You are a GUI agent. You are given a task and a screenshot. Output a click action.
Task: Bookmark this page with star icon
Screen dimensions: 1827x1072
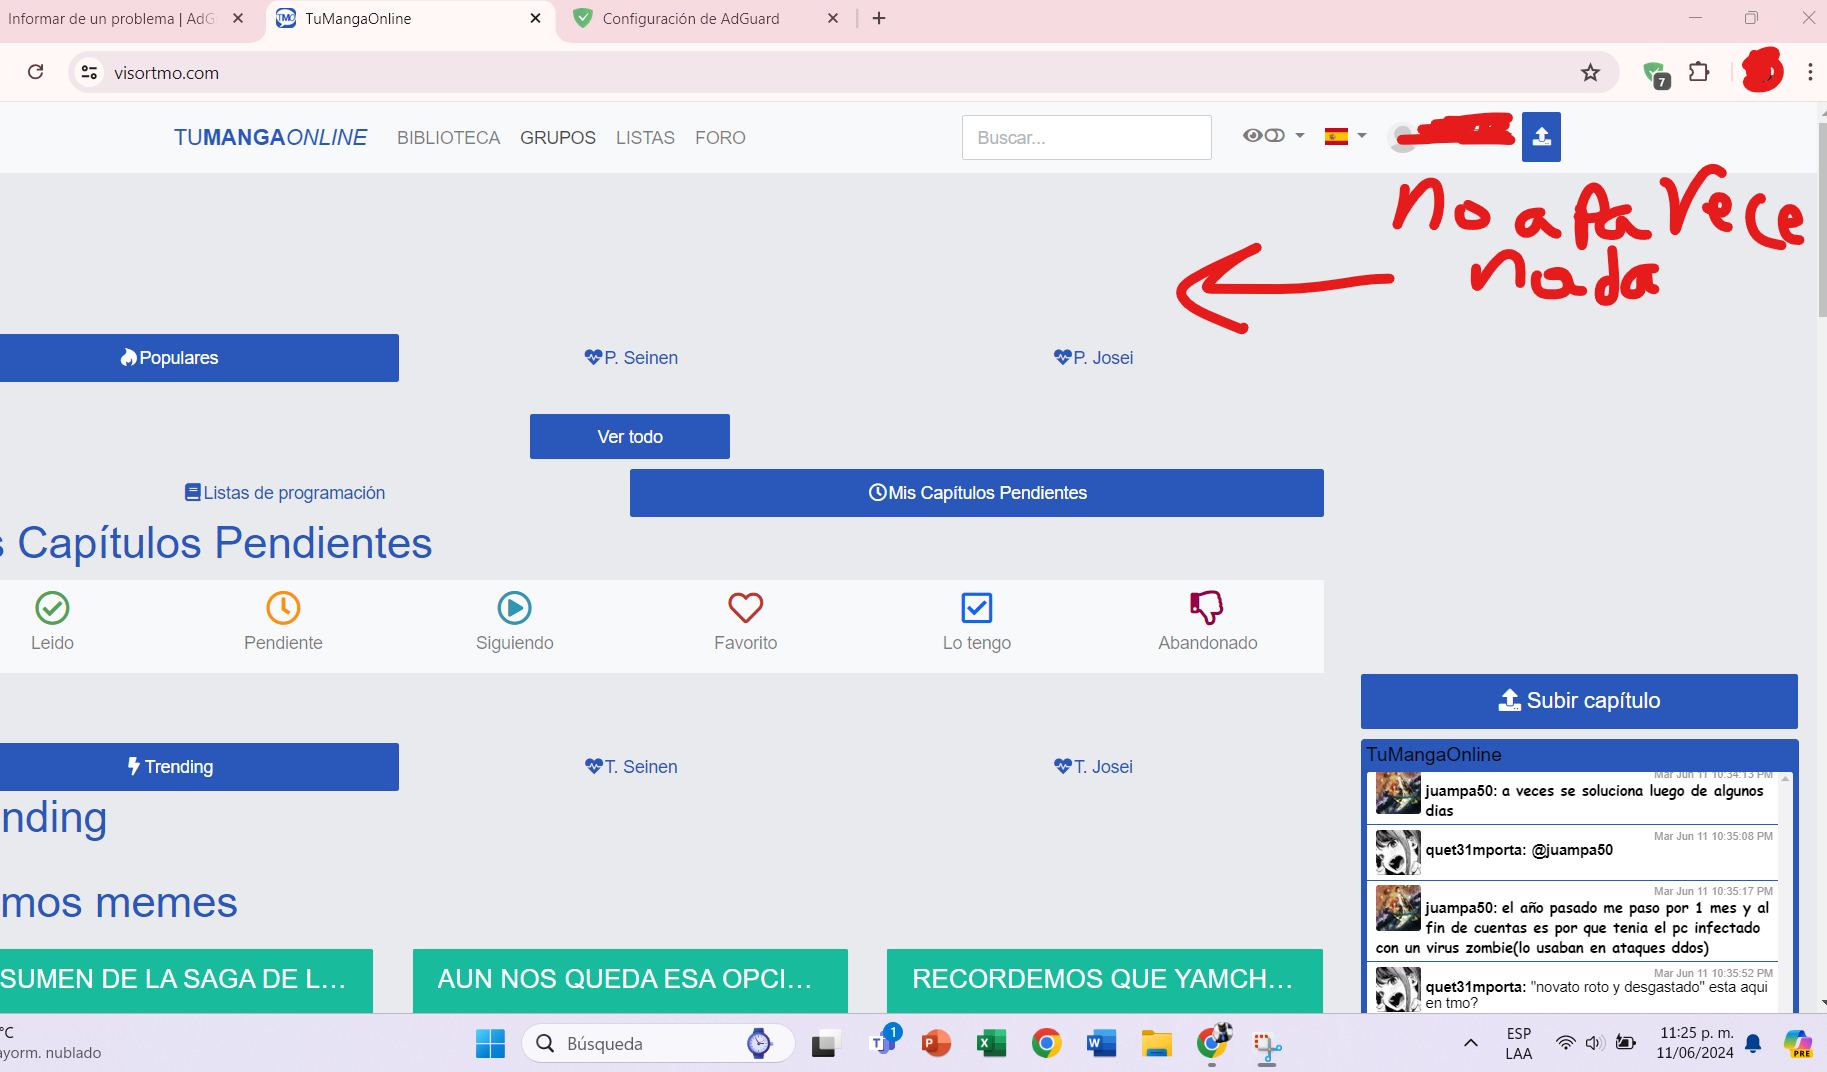click(1590, 73)
